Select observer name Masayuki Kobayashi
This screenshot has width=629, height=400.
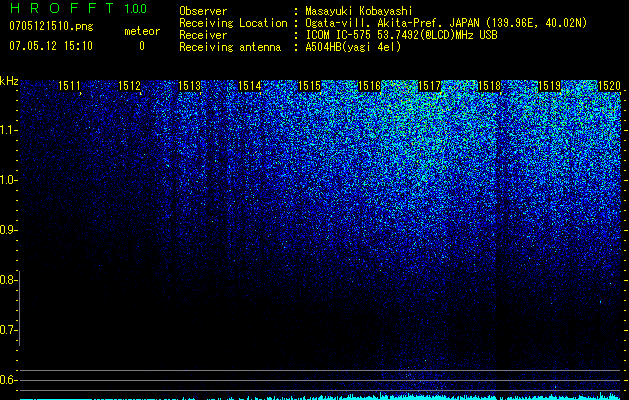pyautogui.click(x=359, y=11)
